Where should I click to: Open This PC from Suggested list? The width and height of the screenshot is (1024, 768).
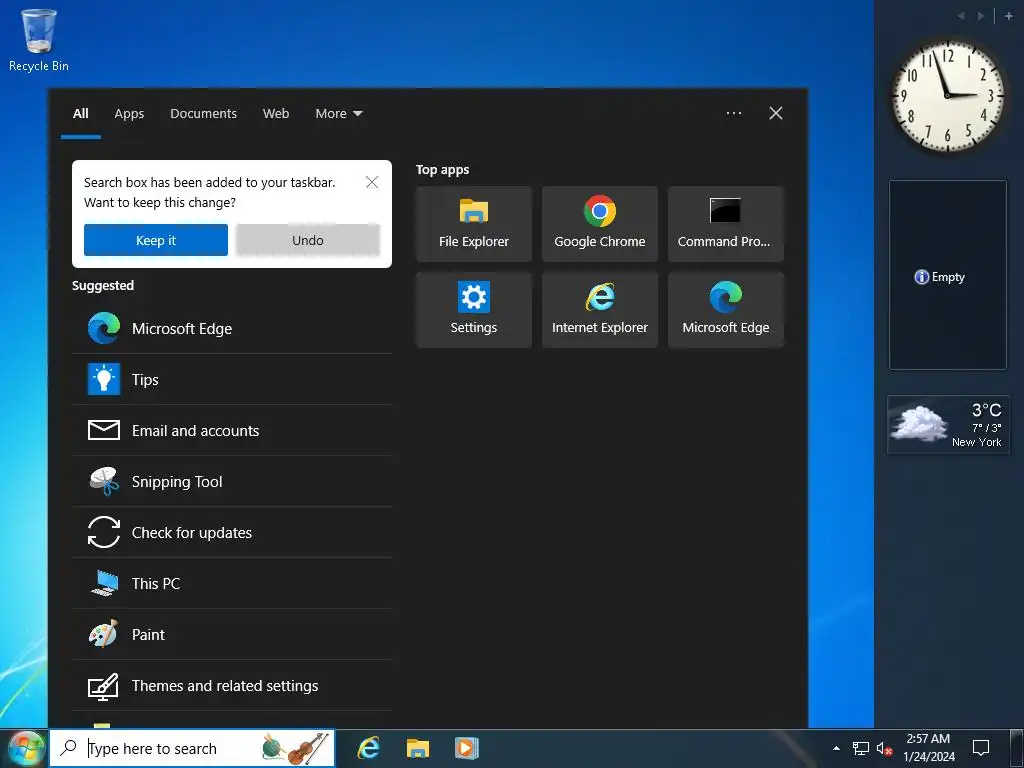click(232, 583)
